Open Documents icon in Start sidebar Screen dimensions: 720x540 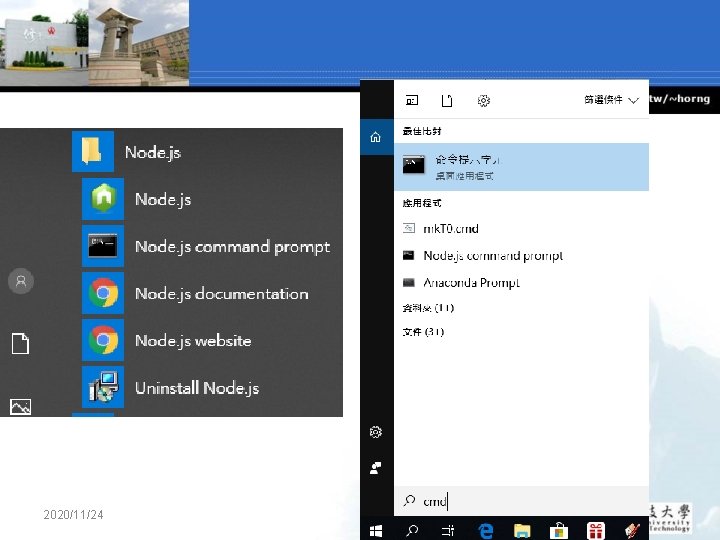(20, 343)
